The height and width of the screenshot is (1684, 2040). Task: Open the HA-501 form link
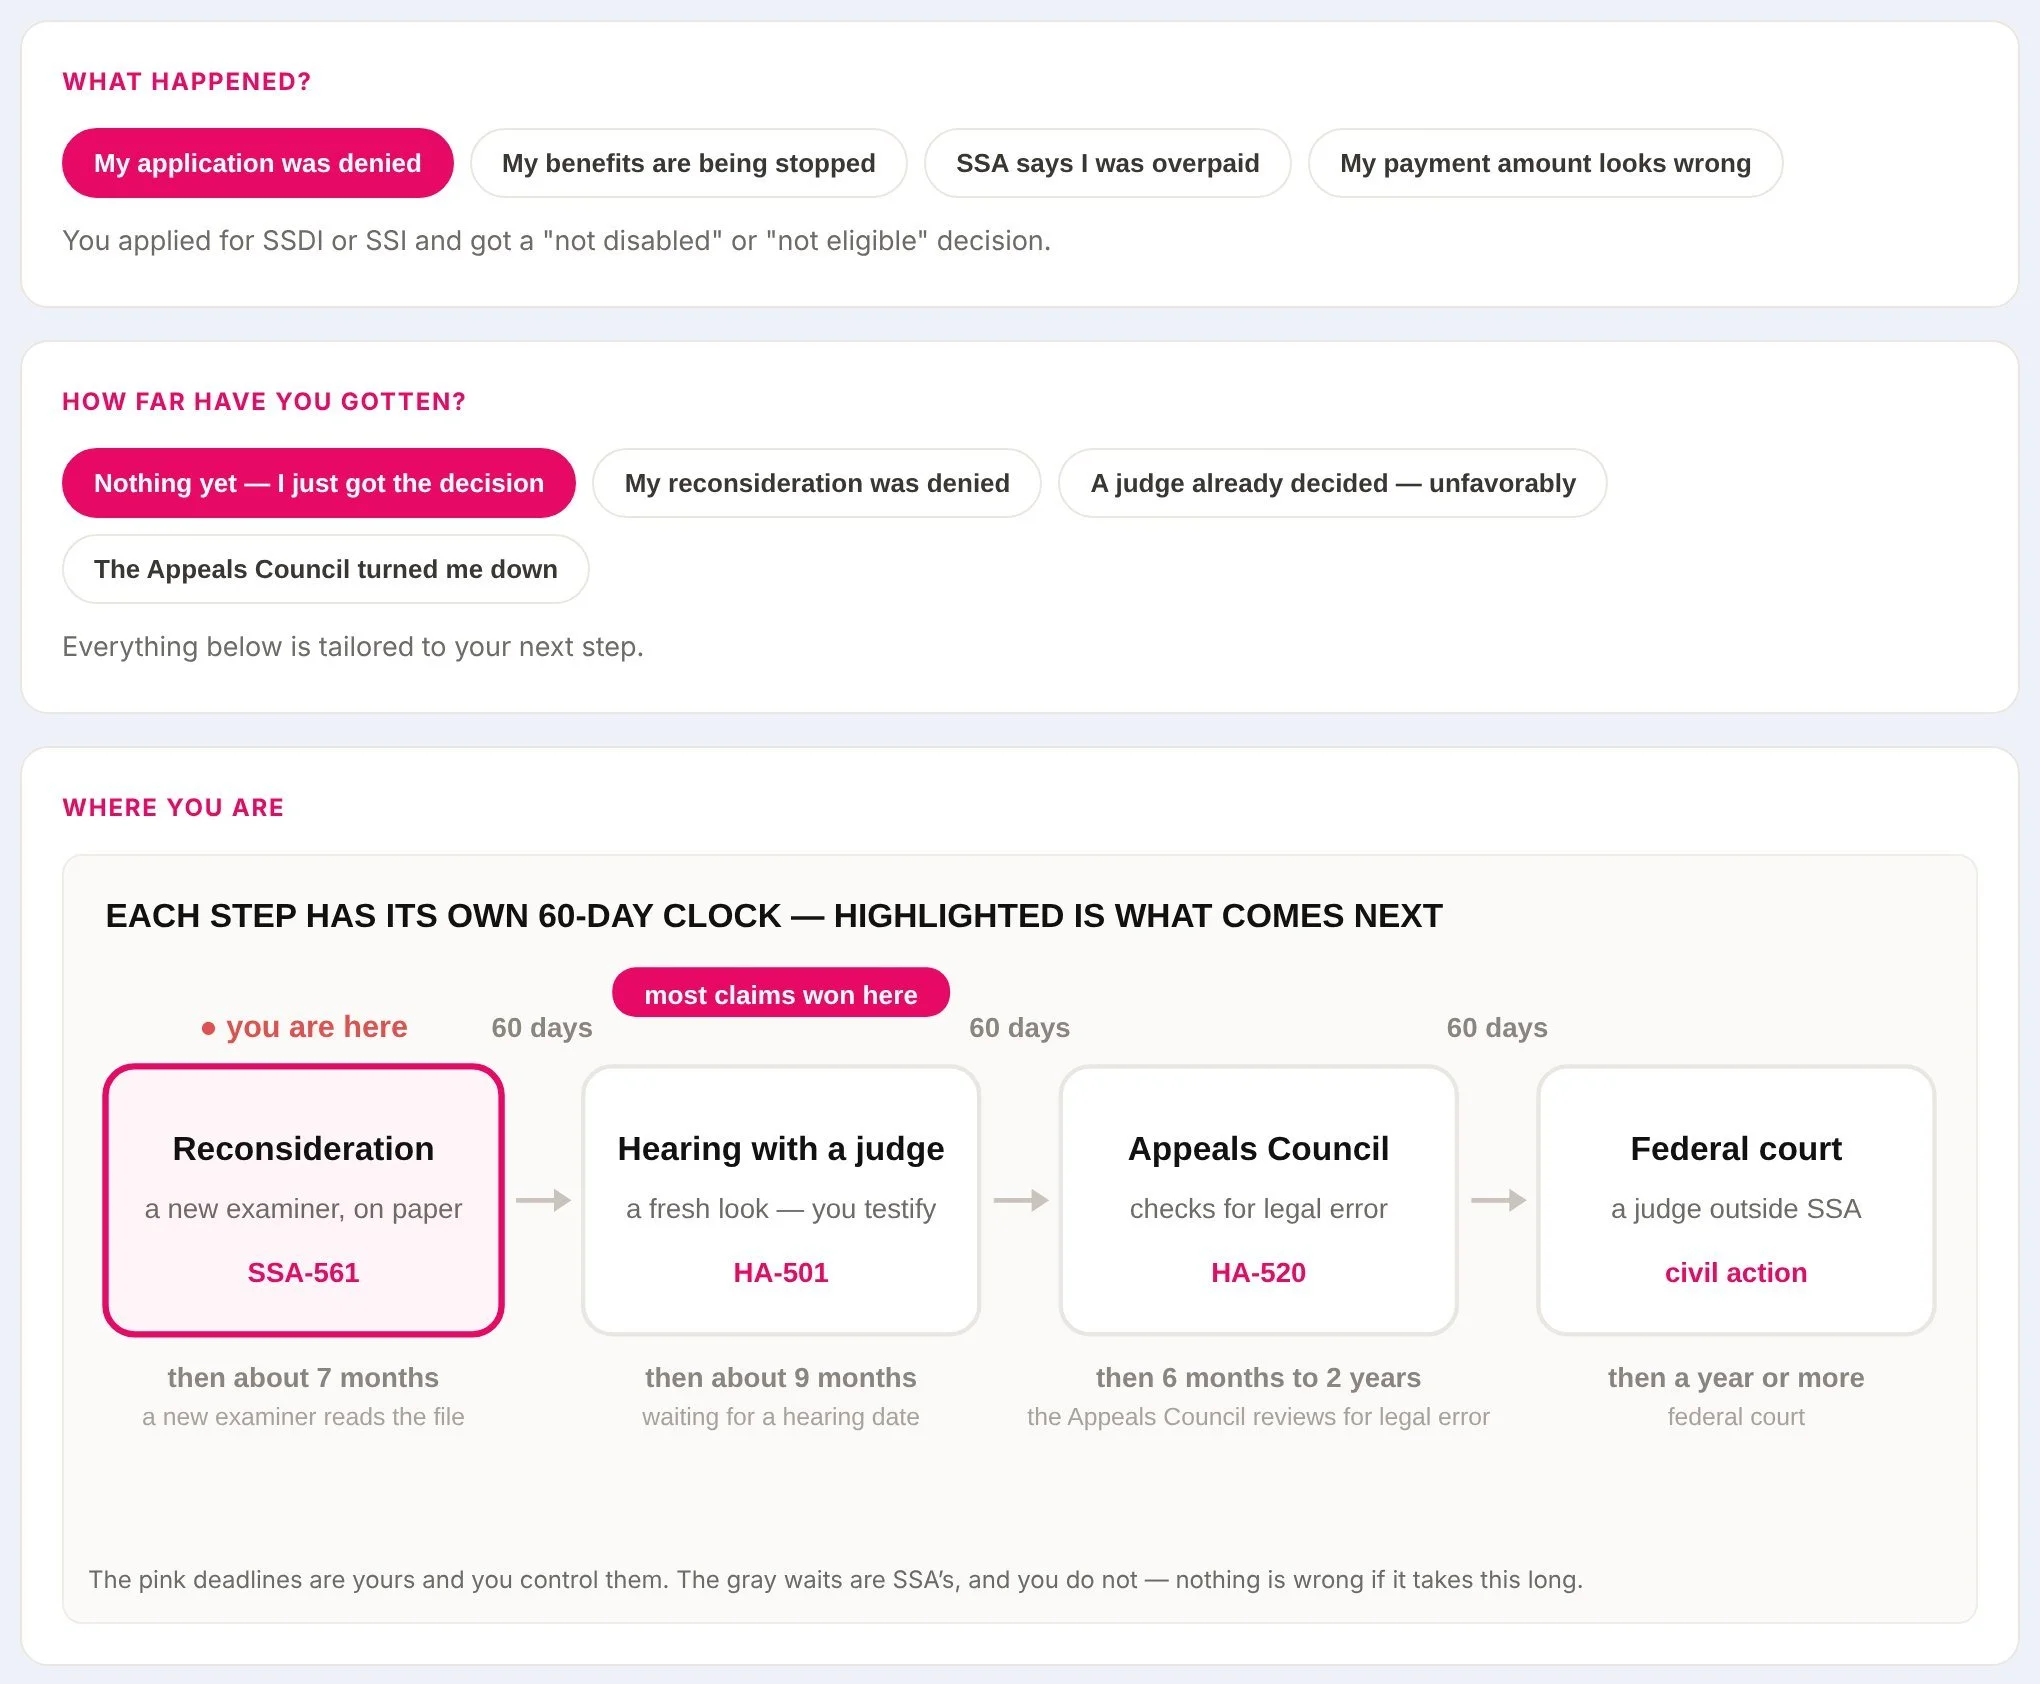coord(781,1272)
